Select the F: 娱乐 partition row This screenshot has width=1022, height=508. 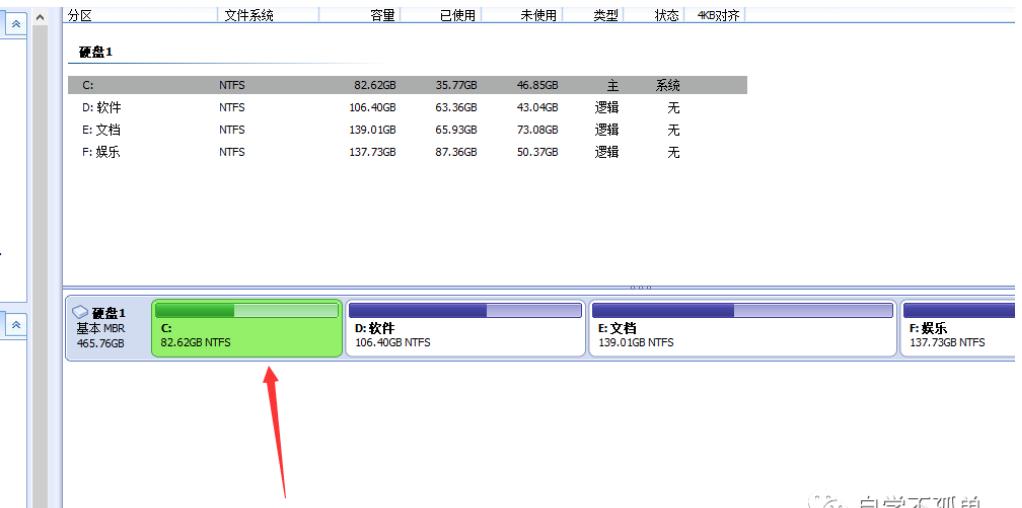point(407,152)
